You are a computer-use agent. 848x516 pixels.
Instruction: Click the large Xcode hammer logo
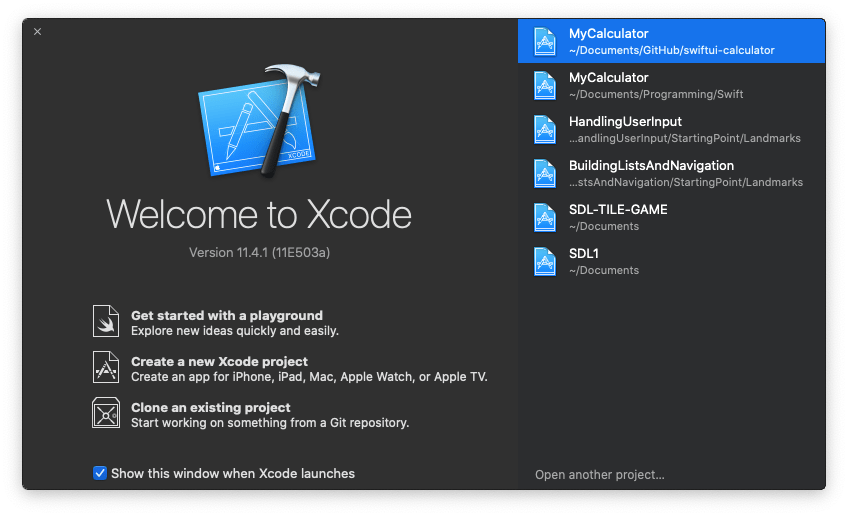pos(260,122)
